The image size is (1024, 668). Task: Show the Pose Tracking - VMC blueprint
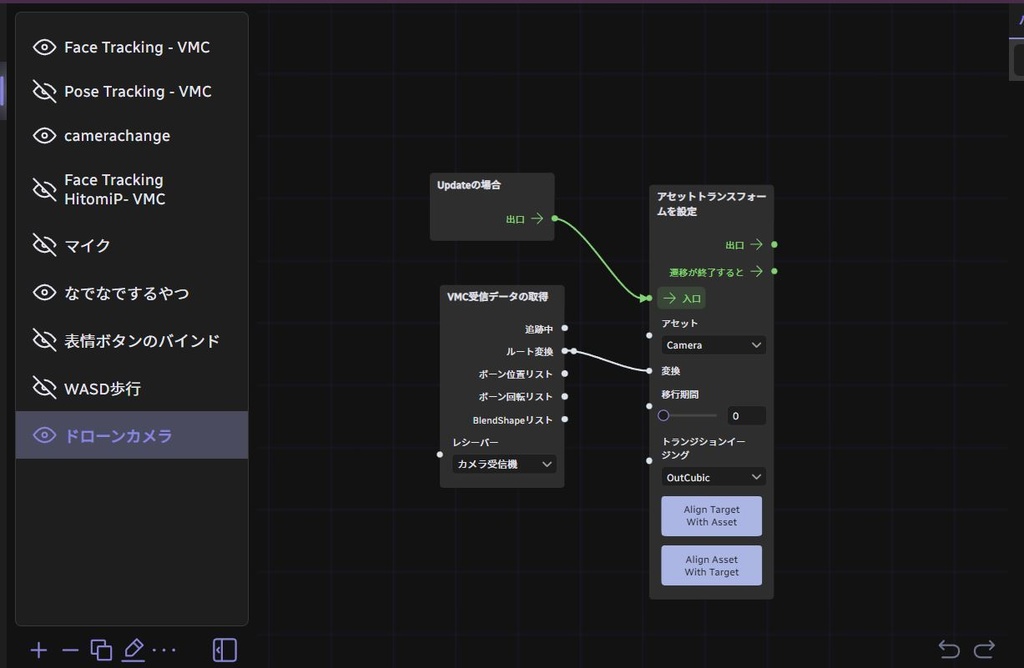point(44,91)
